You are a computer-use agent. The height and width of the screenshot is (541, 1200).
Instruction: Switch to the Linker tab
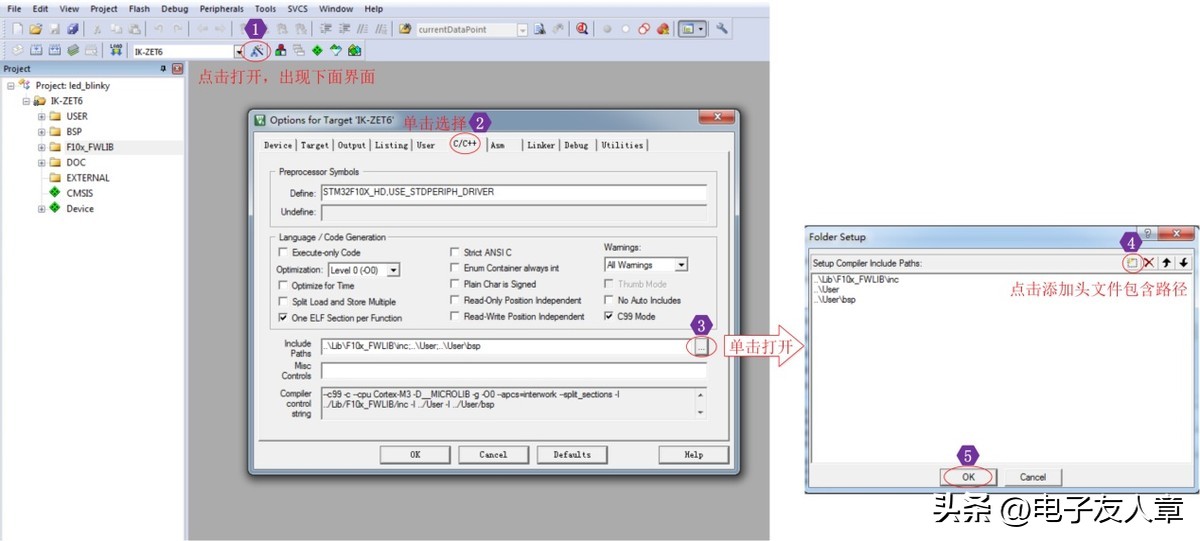[x=541, y=145]
